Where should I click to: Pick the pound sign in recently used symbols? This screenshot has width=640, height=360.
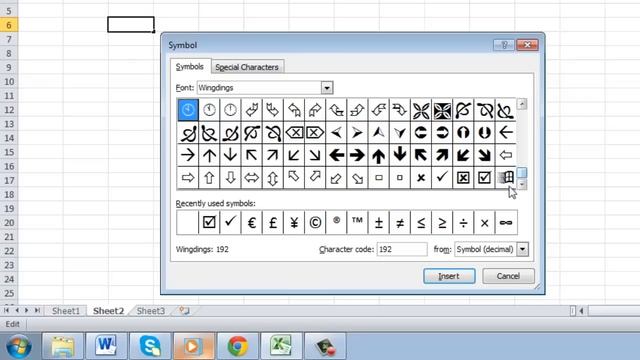273,222
